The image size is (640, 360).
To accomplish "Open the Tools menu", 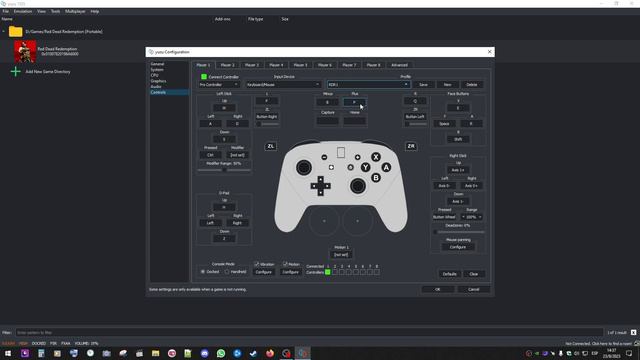I will tap(55, 11).
